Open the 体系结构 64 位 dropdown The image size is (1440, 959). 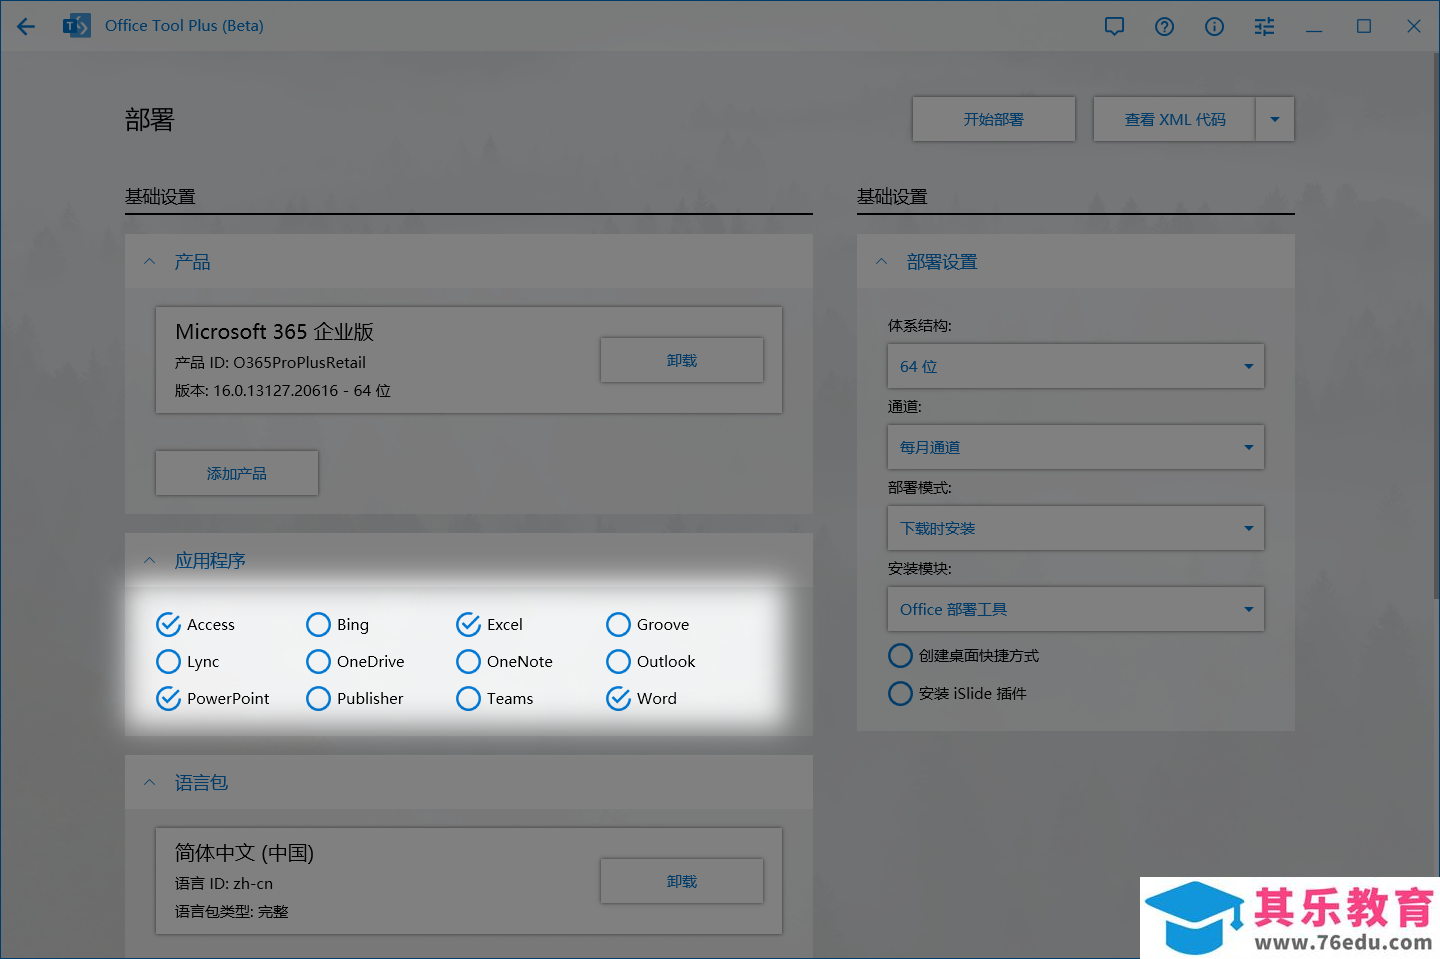[x=1076, y=366]
